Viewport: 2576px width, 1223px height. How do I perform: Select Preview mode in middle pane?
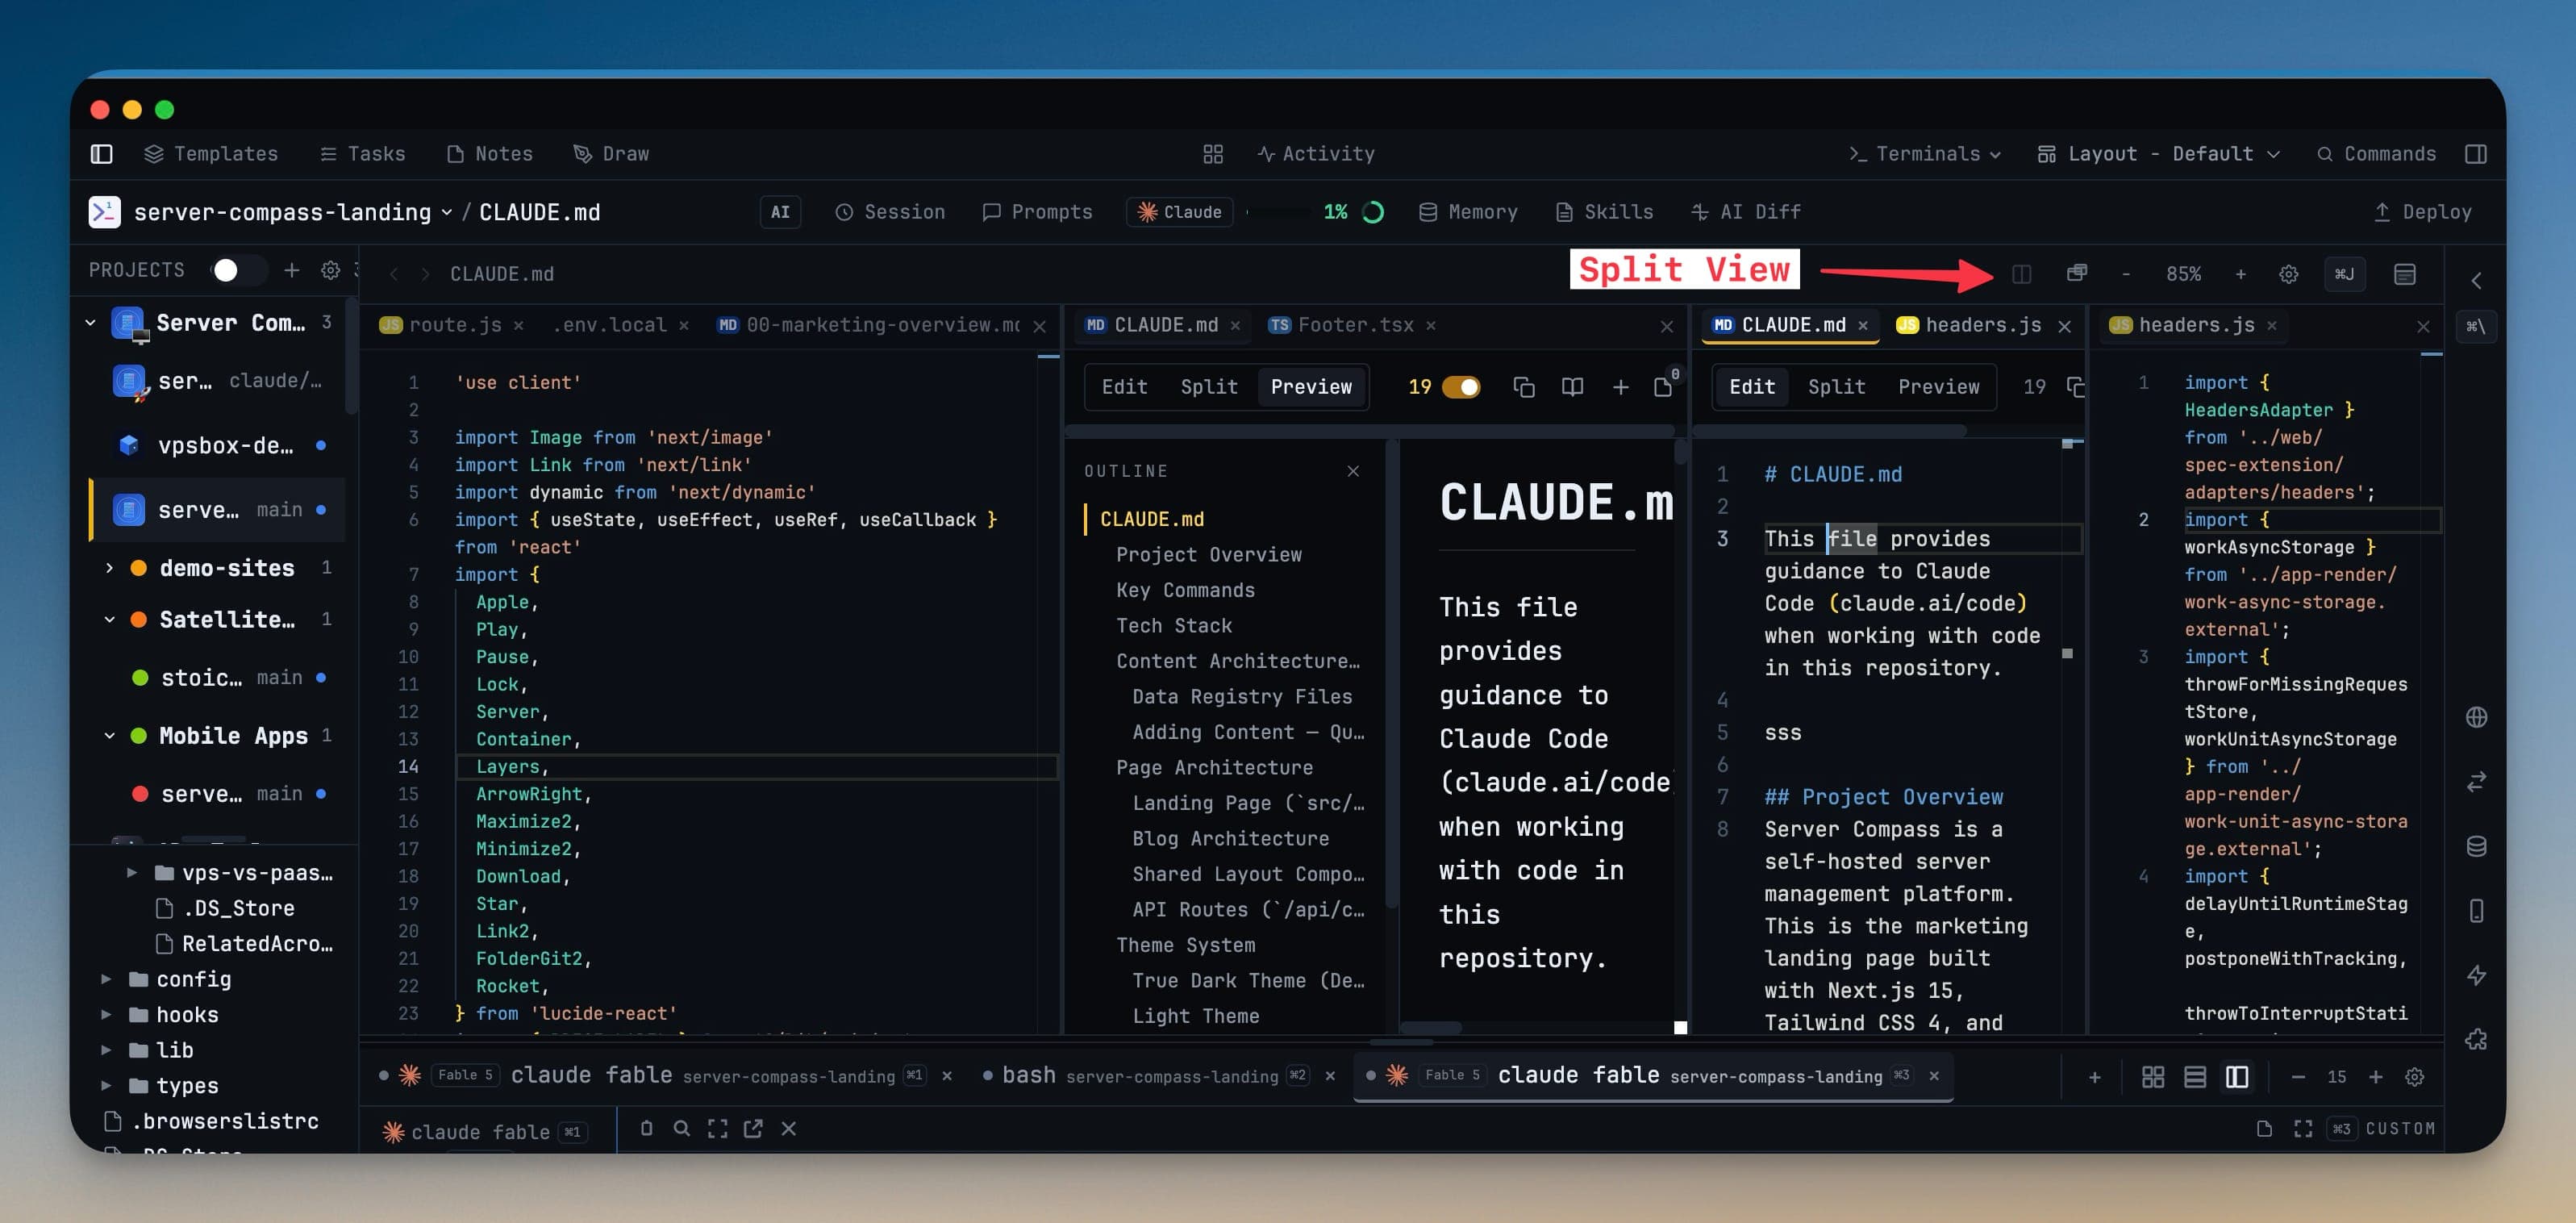point(1310,387)
